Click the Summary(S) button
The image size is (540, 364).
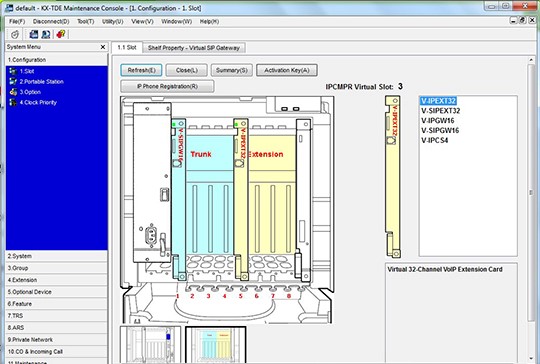pos(232,70)
